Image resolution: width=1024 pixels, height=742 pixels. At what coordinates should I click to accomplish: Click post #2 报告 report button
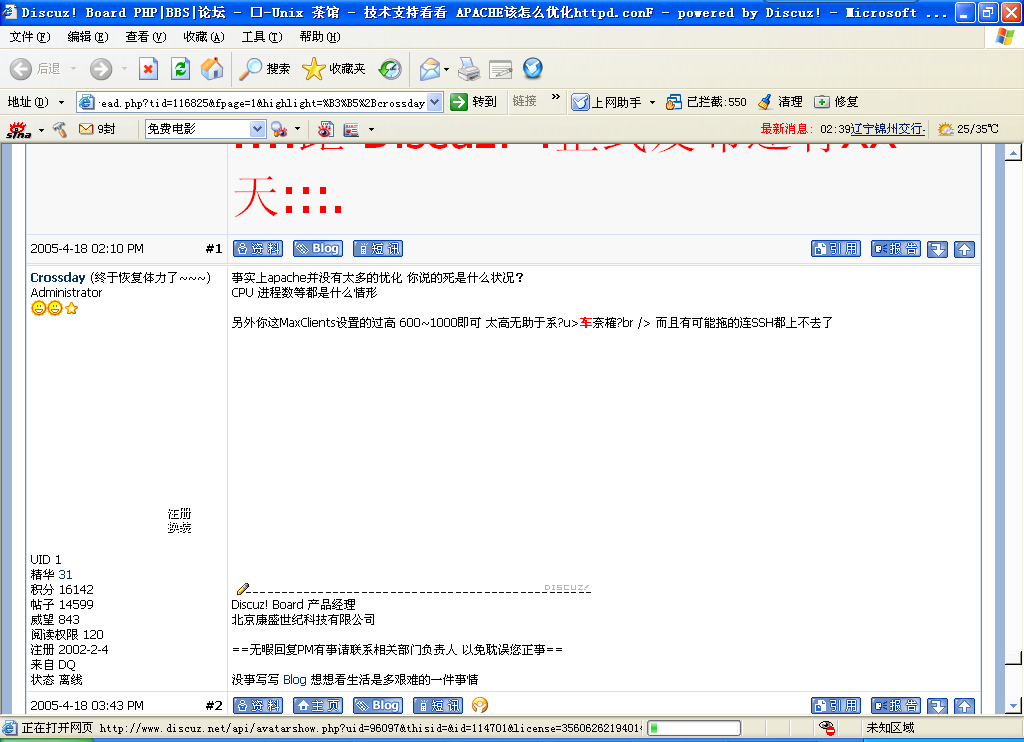click(896, 705)
